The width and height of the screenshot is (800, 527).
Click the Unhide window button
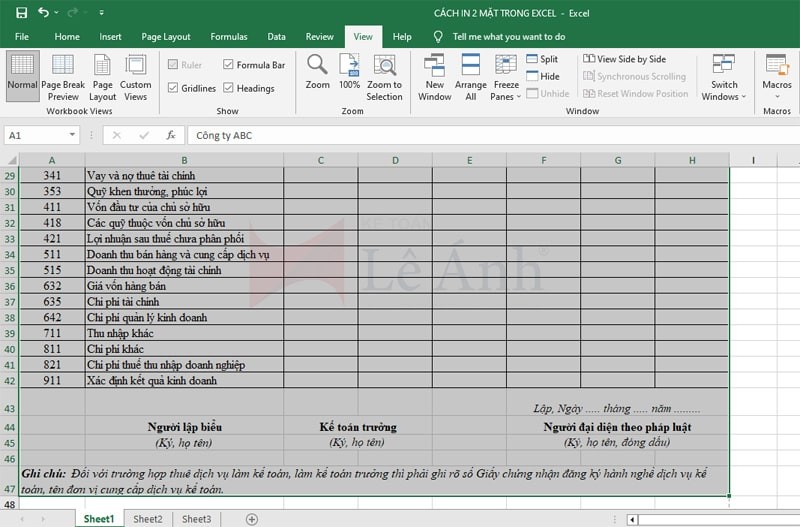(548, 94)
